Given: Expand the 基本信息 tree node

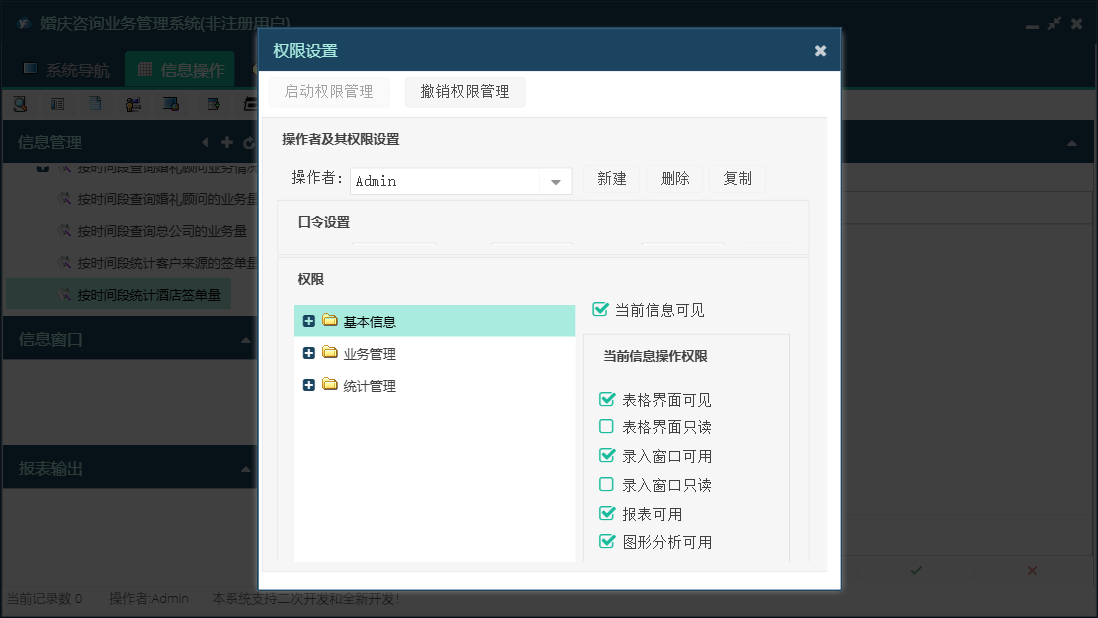Looking at the screenshot, I should [x=308, y=321].
